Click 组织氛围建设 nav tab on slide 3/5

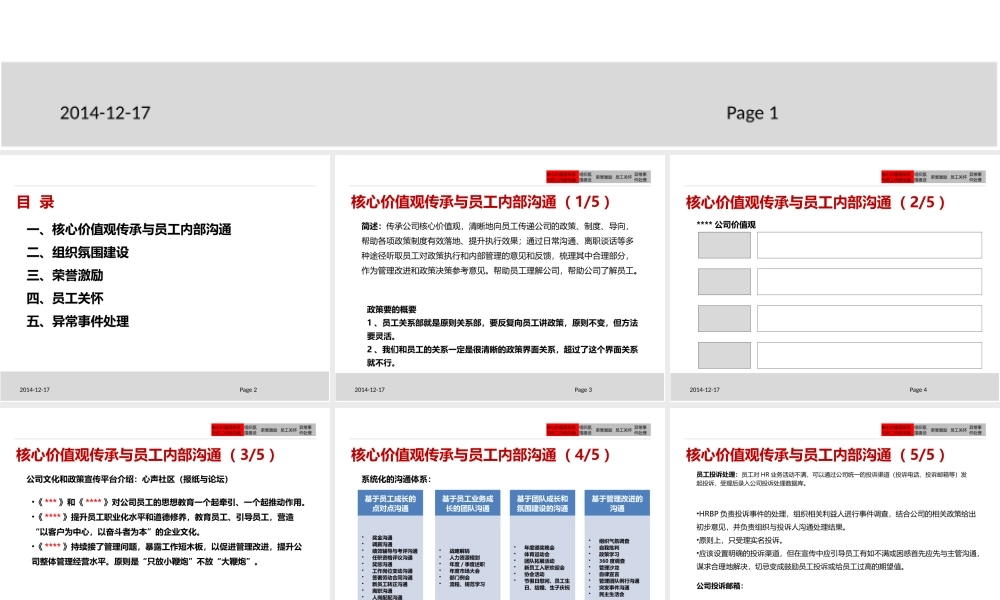point(251,430)
